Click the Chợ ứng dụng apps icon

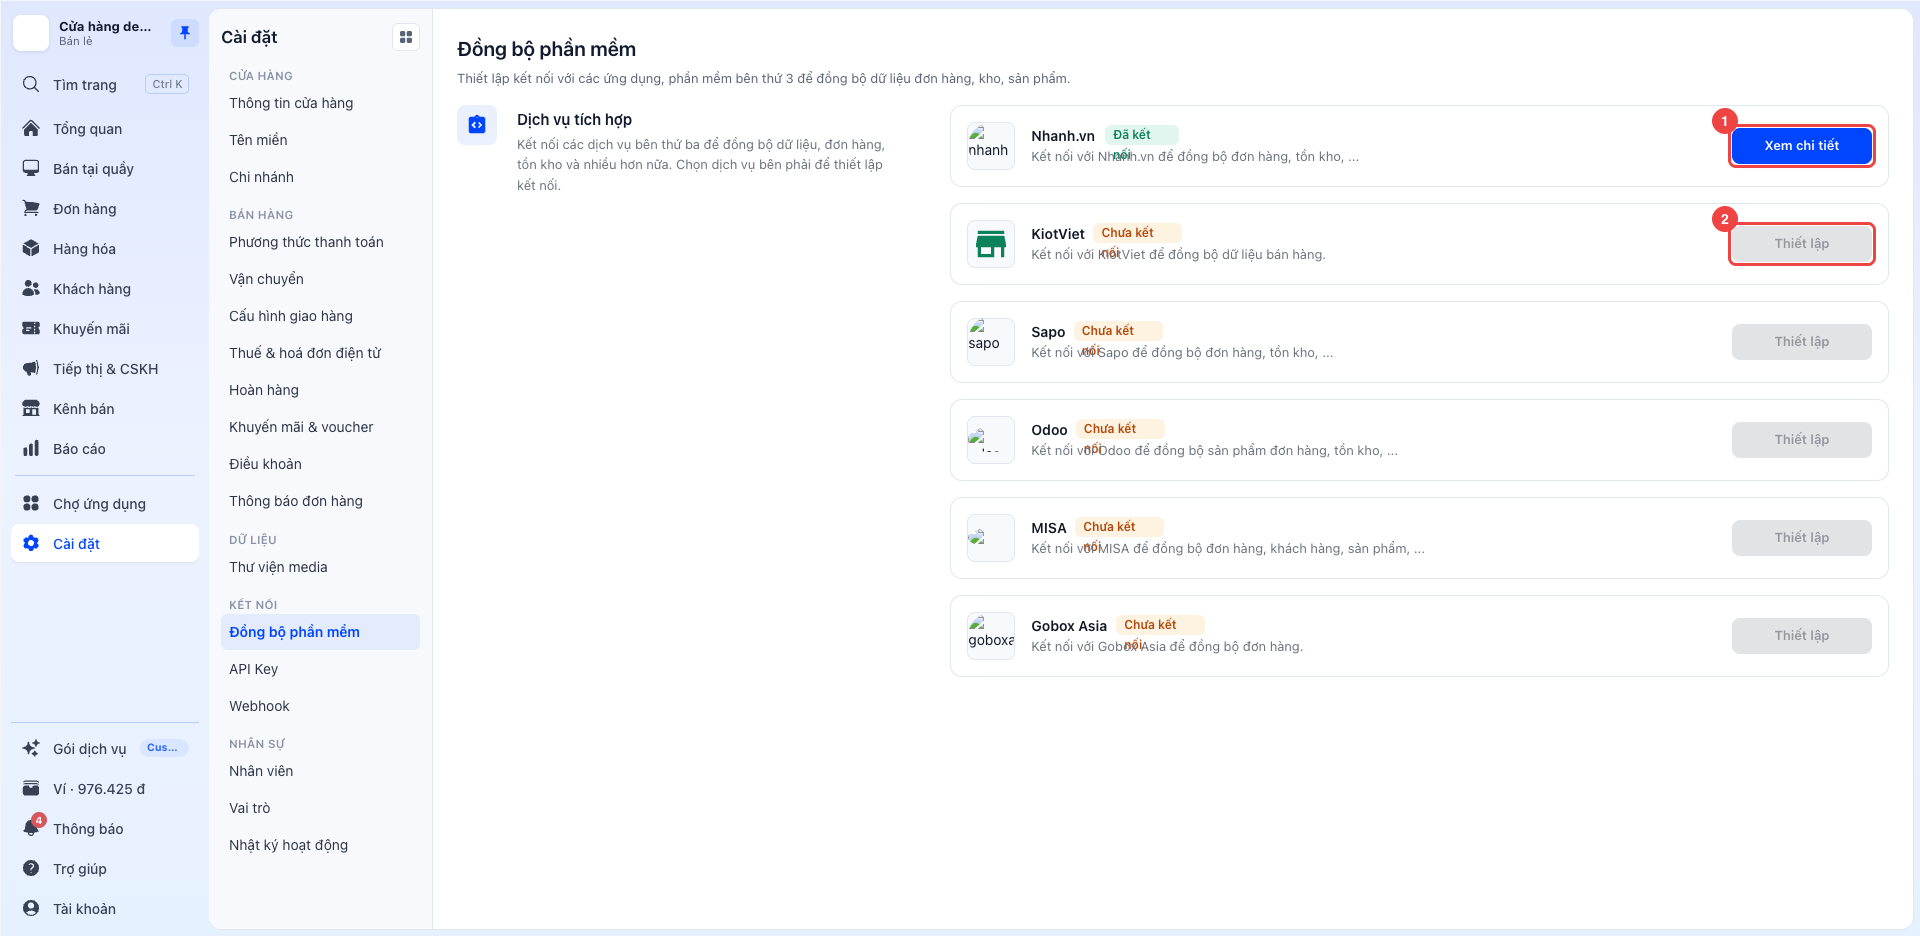(x=31, y=504)
